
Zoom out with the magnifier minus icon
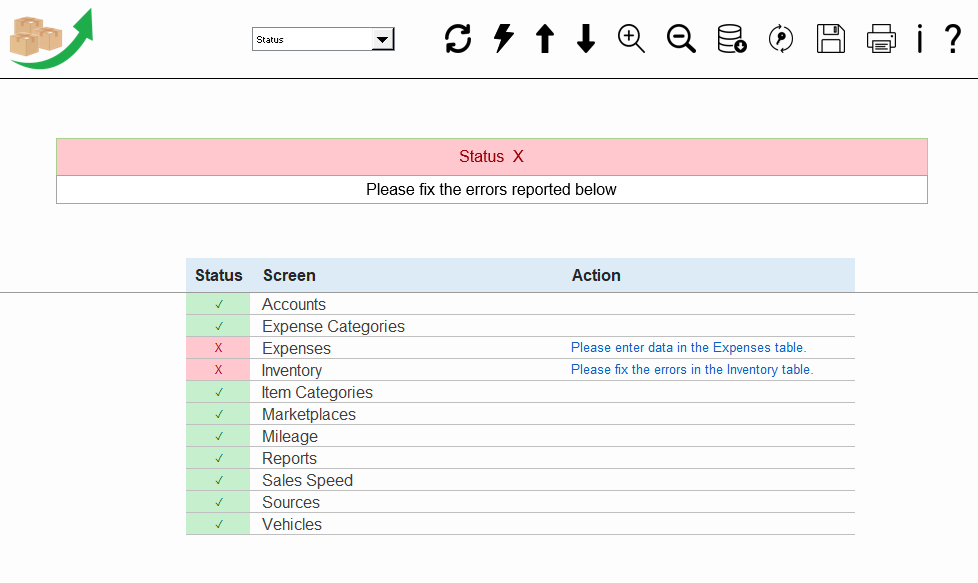coord(681,39)
